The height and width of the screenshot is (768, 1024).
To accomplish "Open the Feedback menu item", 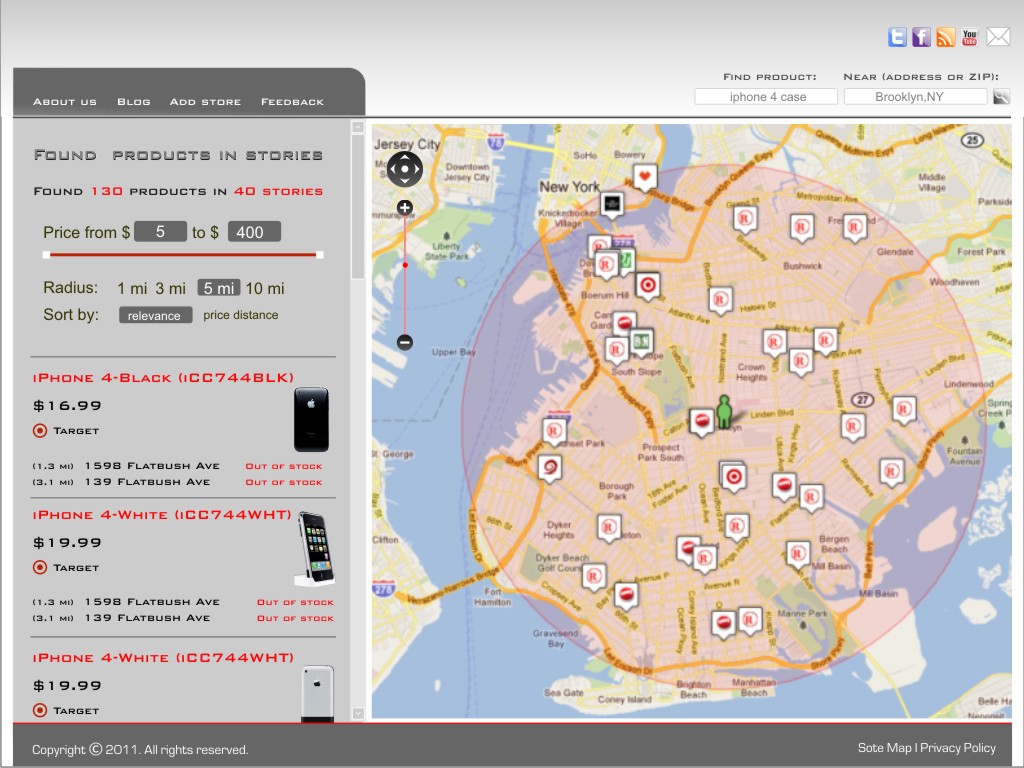I will (x=292, y=102).
